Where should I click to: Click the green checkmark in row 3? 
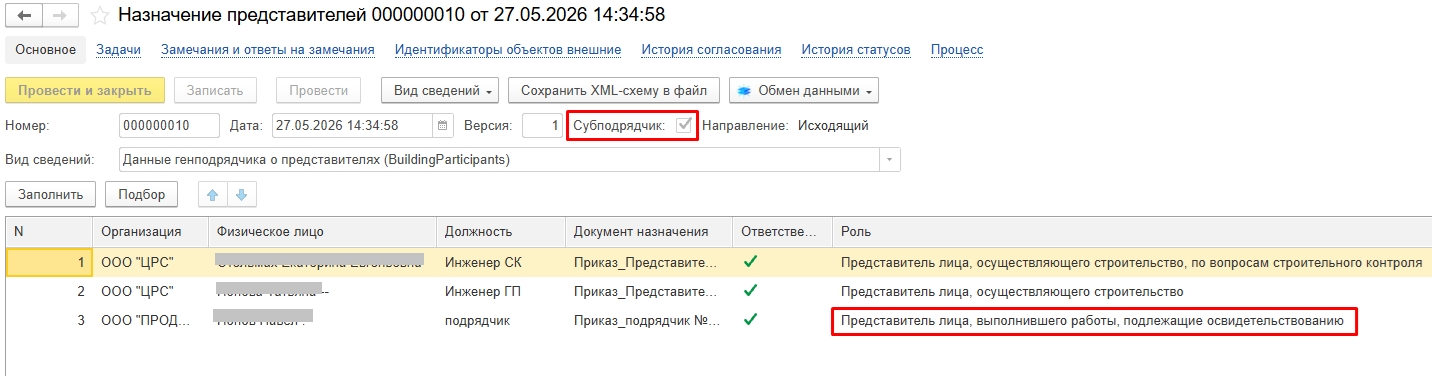pos(751,320)
